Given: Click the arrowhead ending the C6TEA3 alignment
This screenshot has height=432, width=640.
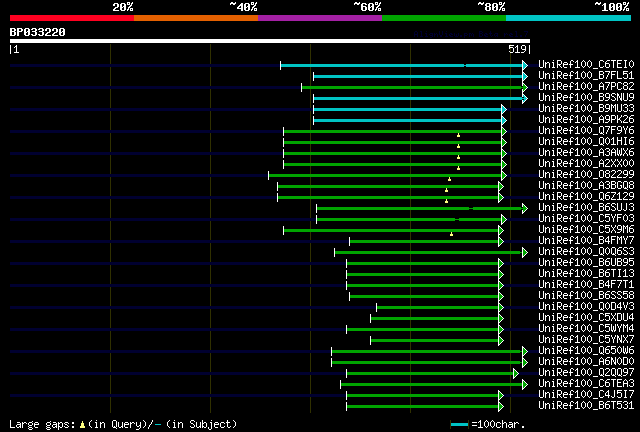Looking at the screenshot, I should click(x=525, y=385).
